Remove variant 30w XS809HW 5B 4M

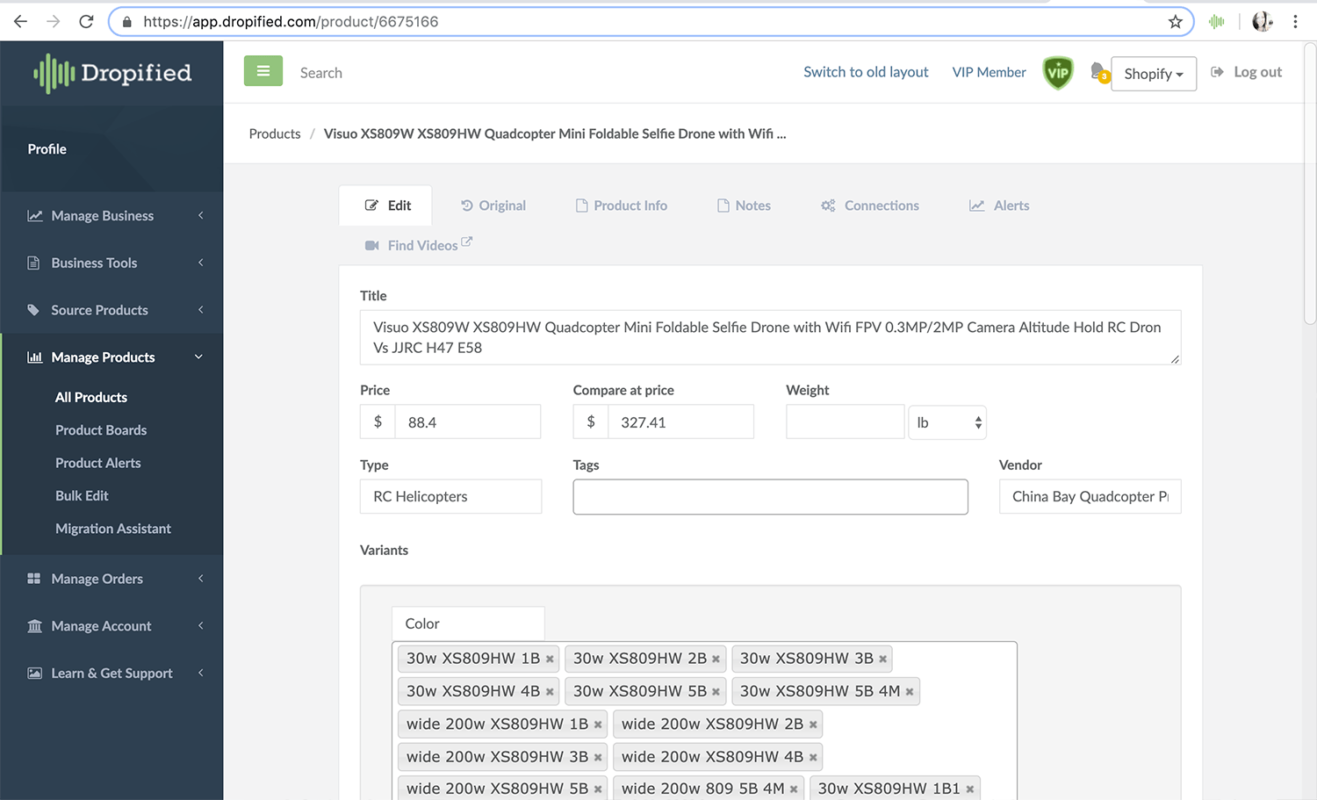910,692
